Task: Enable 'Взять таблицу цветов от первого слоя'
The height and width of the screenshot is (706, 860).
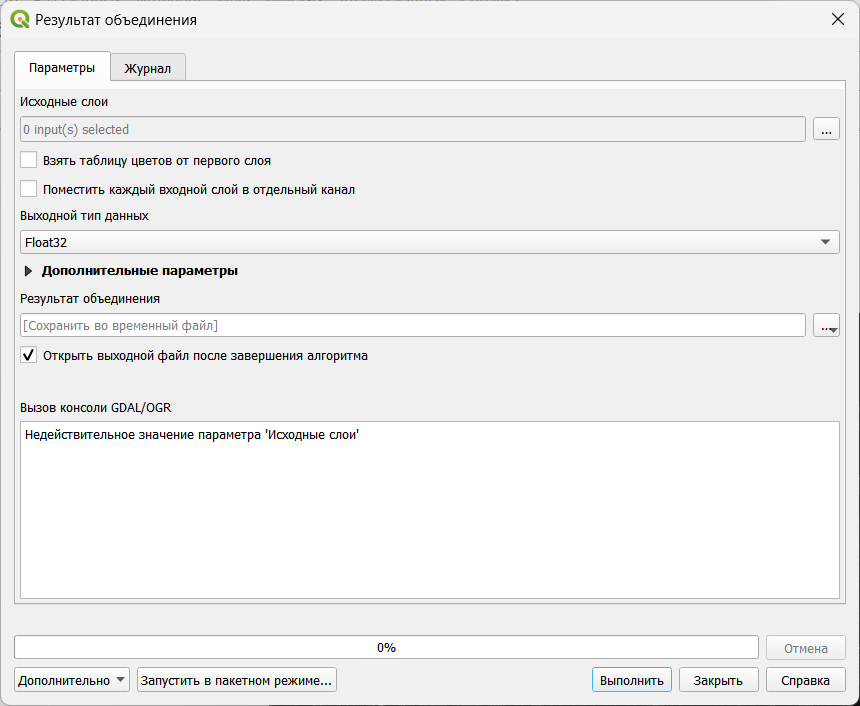Action: coord(29,160)
